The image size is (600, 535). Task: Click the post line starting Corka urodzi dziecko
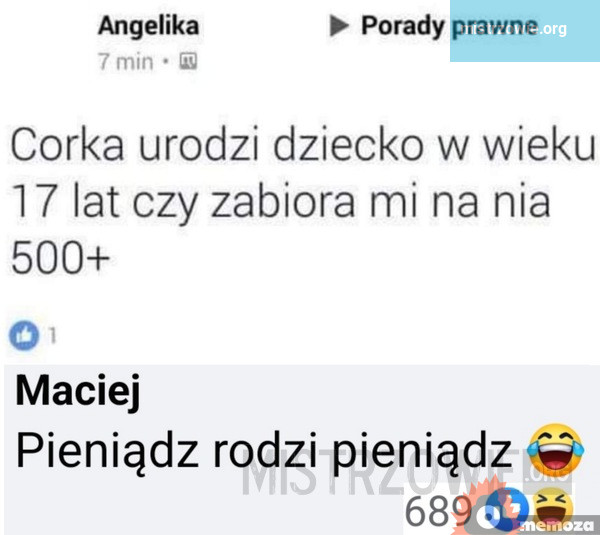pyautogui.click(x=302, y=145)
